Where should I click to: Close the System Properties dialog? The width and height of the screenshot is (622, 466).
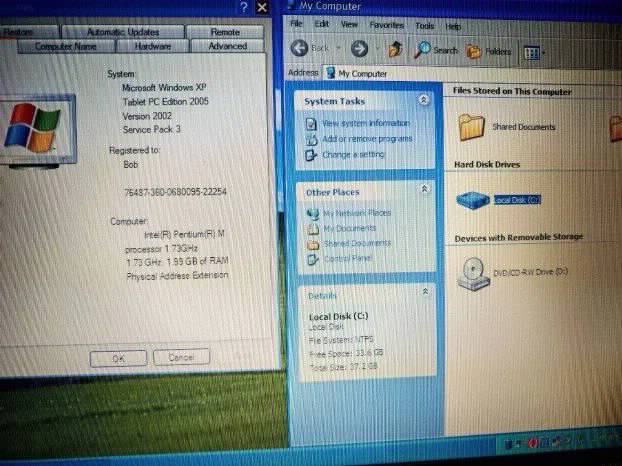262,7
